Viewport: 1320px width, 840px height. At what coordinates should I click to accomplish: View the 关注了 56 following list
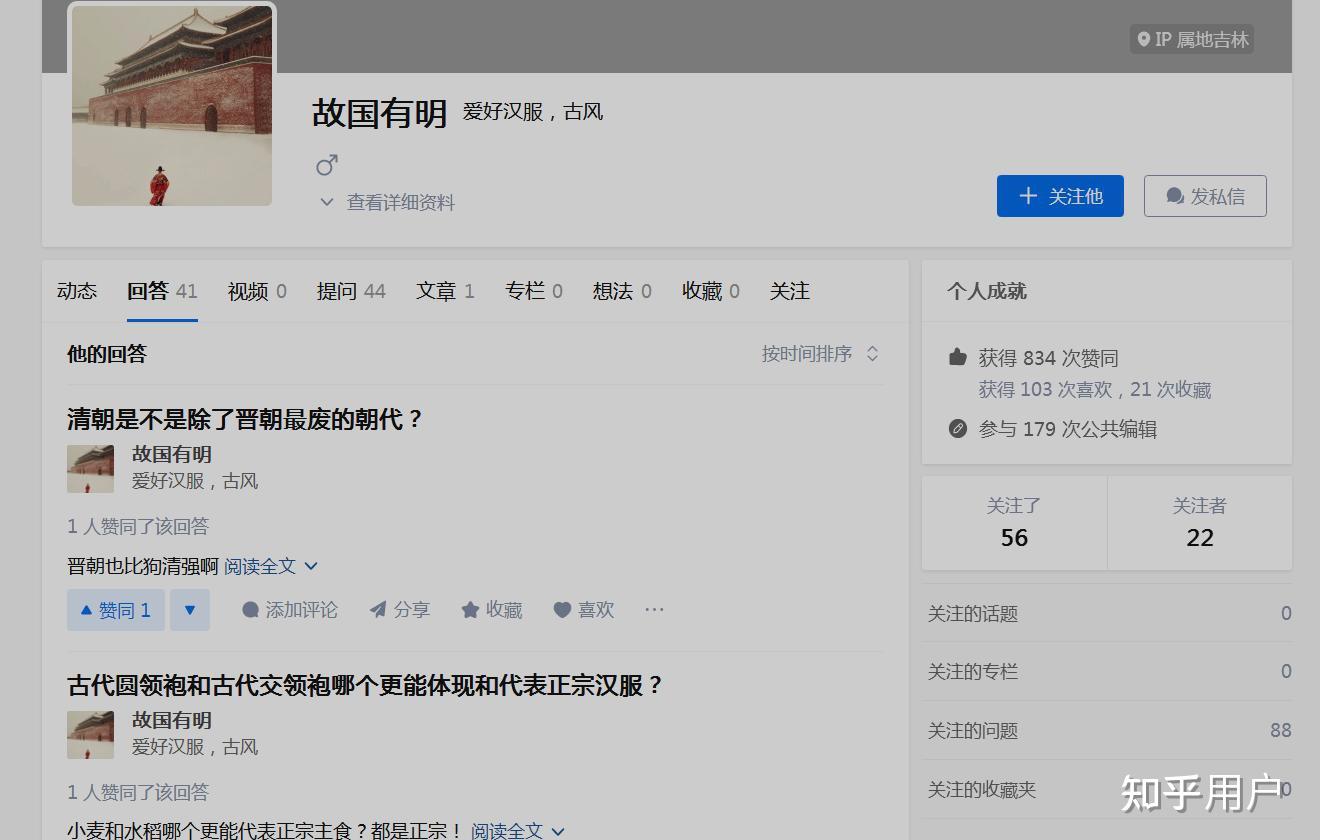[x=1014, y=523]
